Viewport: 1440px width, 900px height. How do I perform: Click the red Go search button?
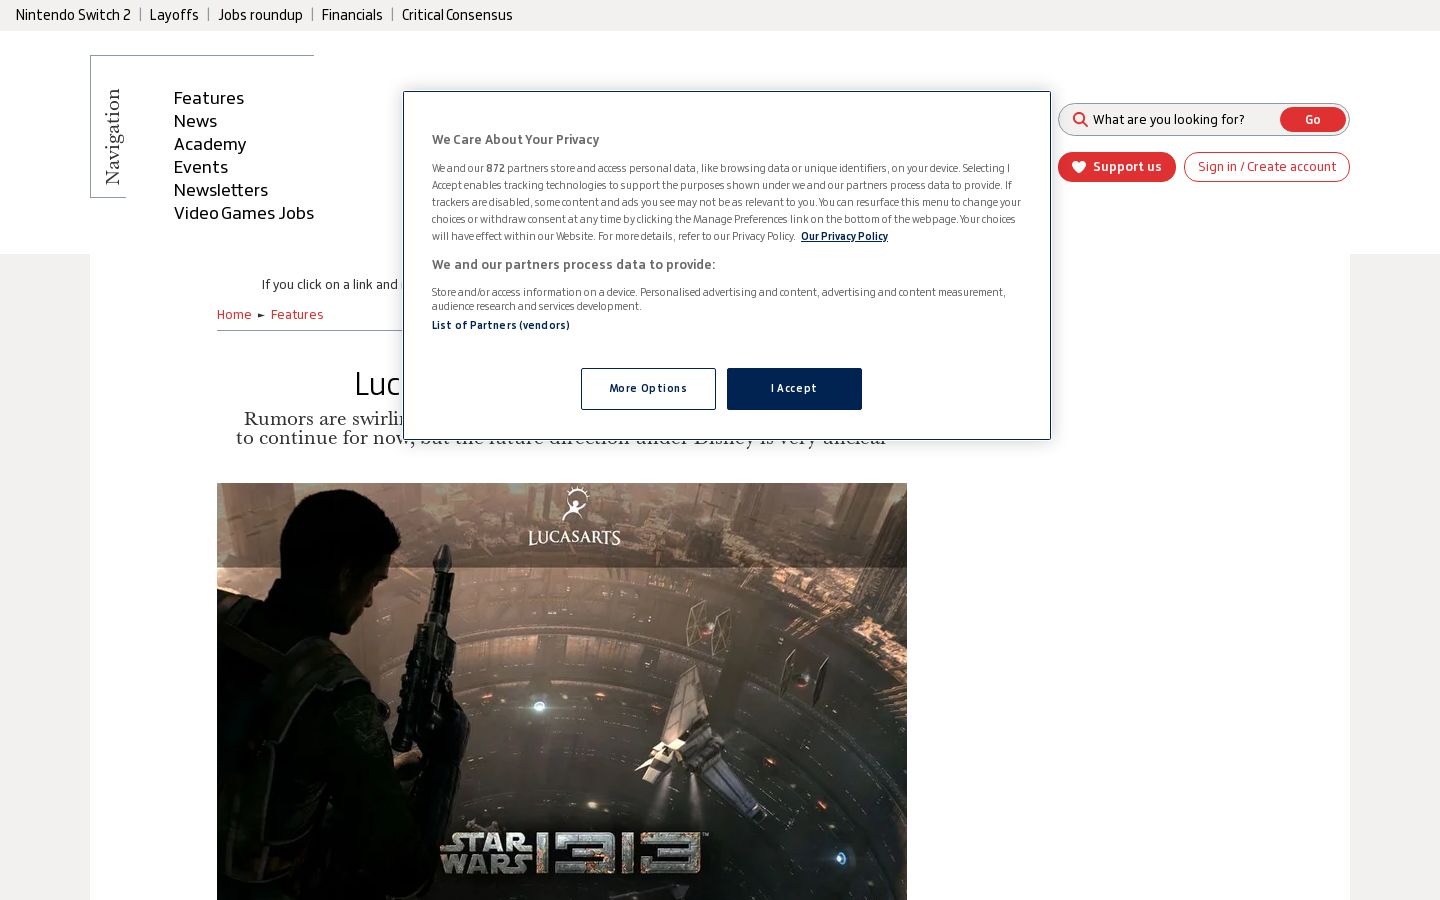pyautogui.click(x=1313, y=120)
